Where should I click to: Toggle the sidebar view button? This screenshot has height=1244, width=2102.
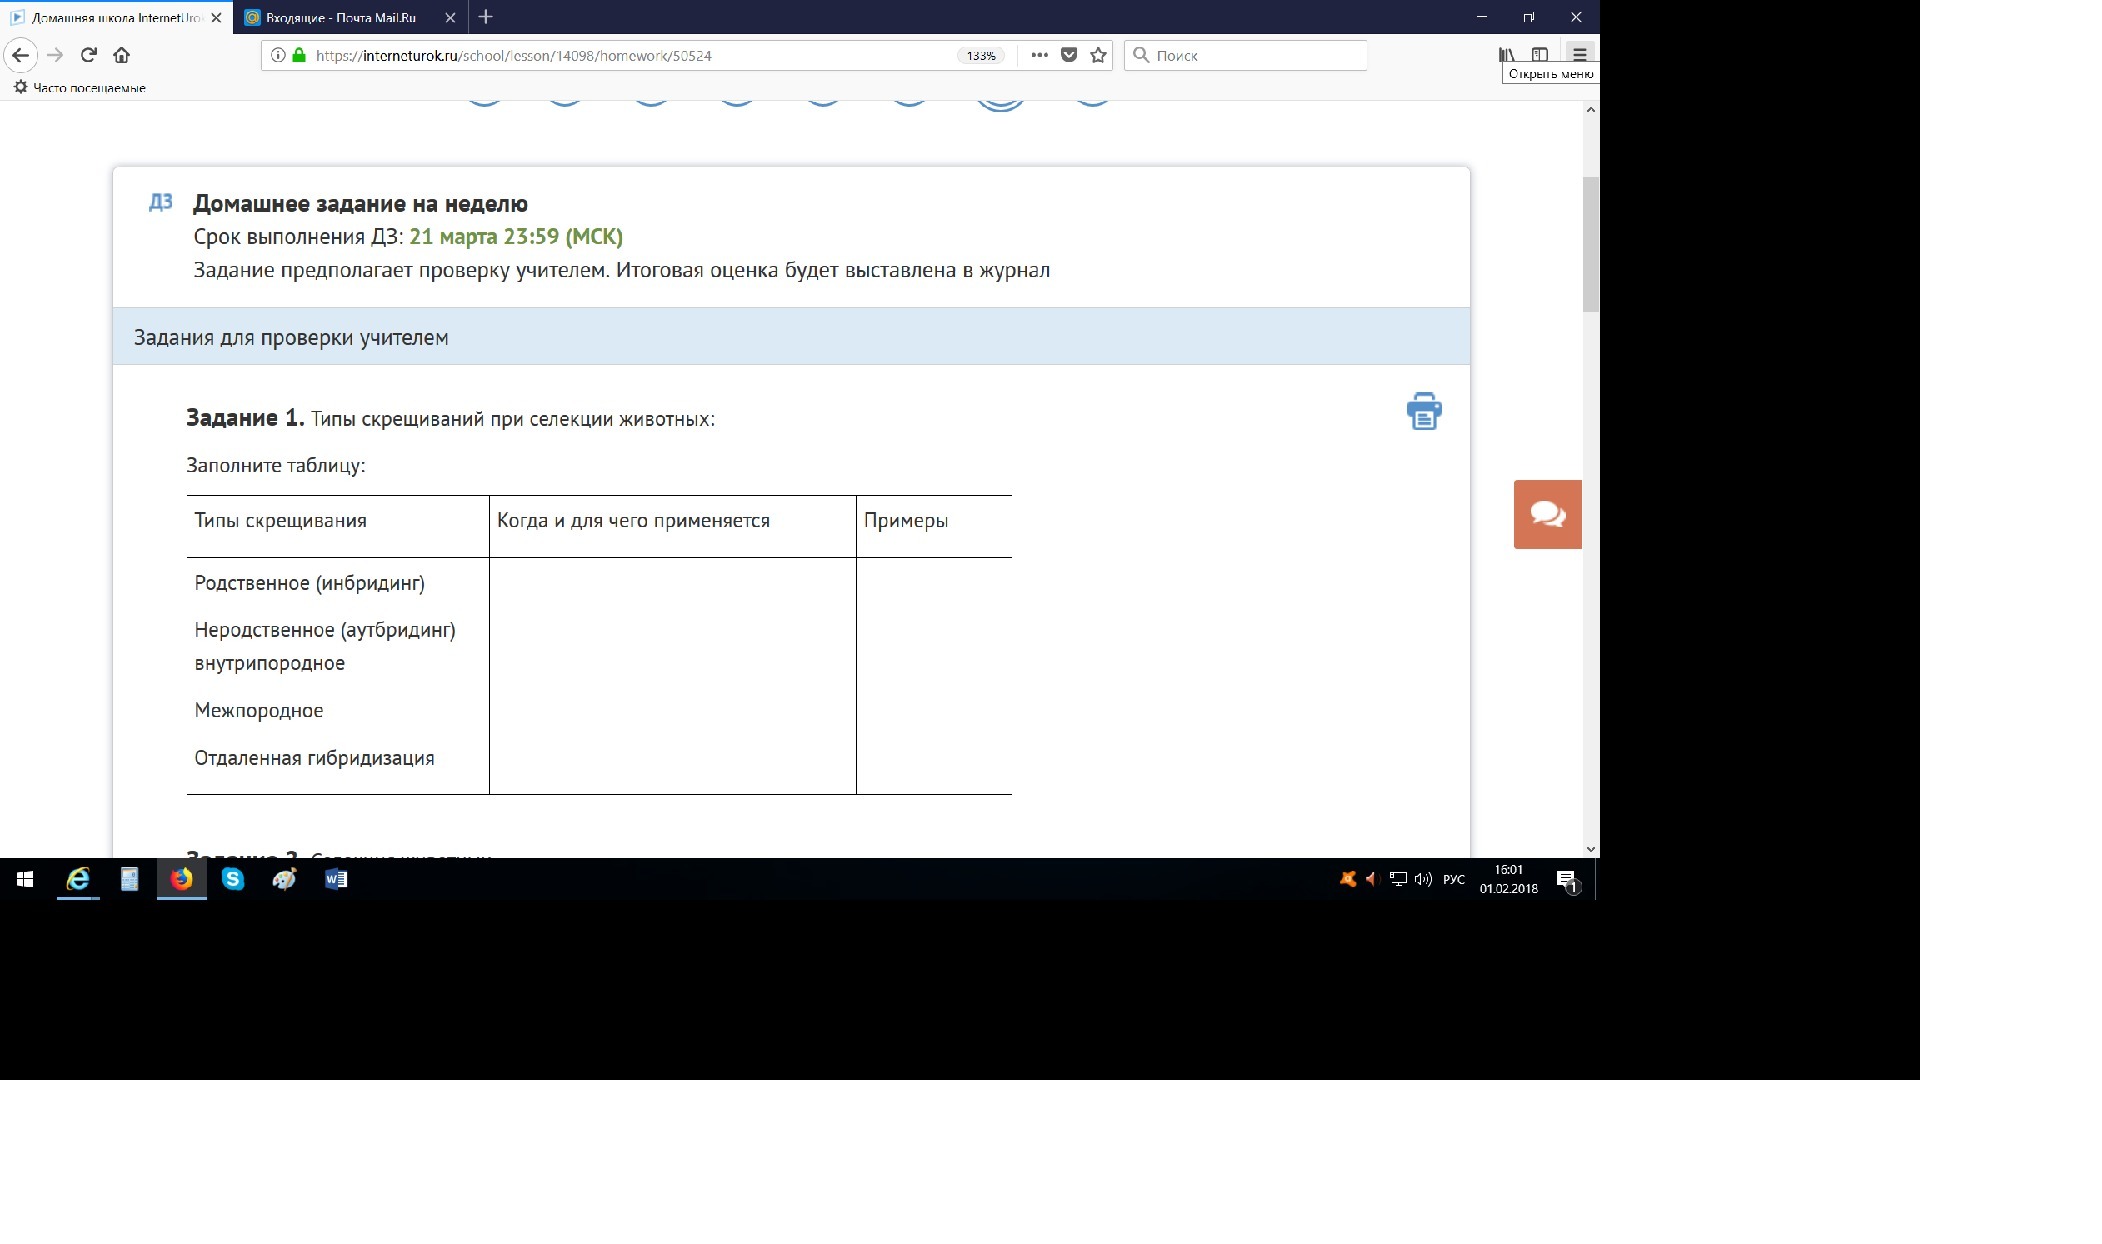tap(1540, 55)
